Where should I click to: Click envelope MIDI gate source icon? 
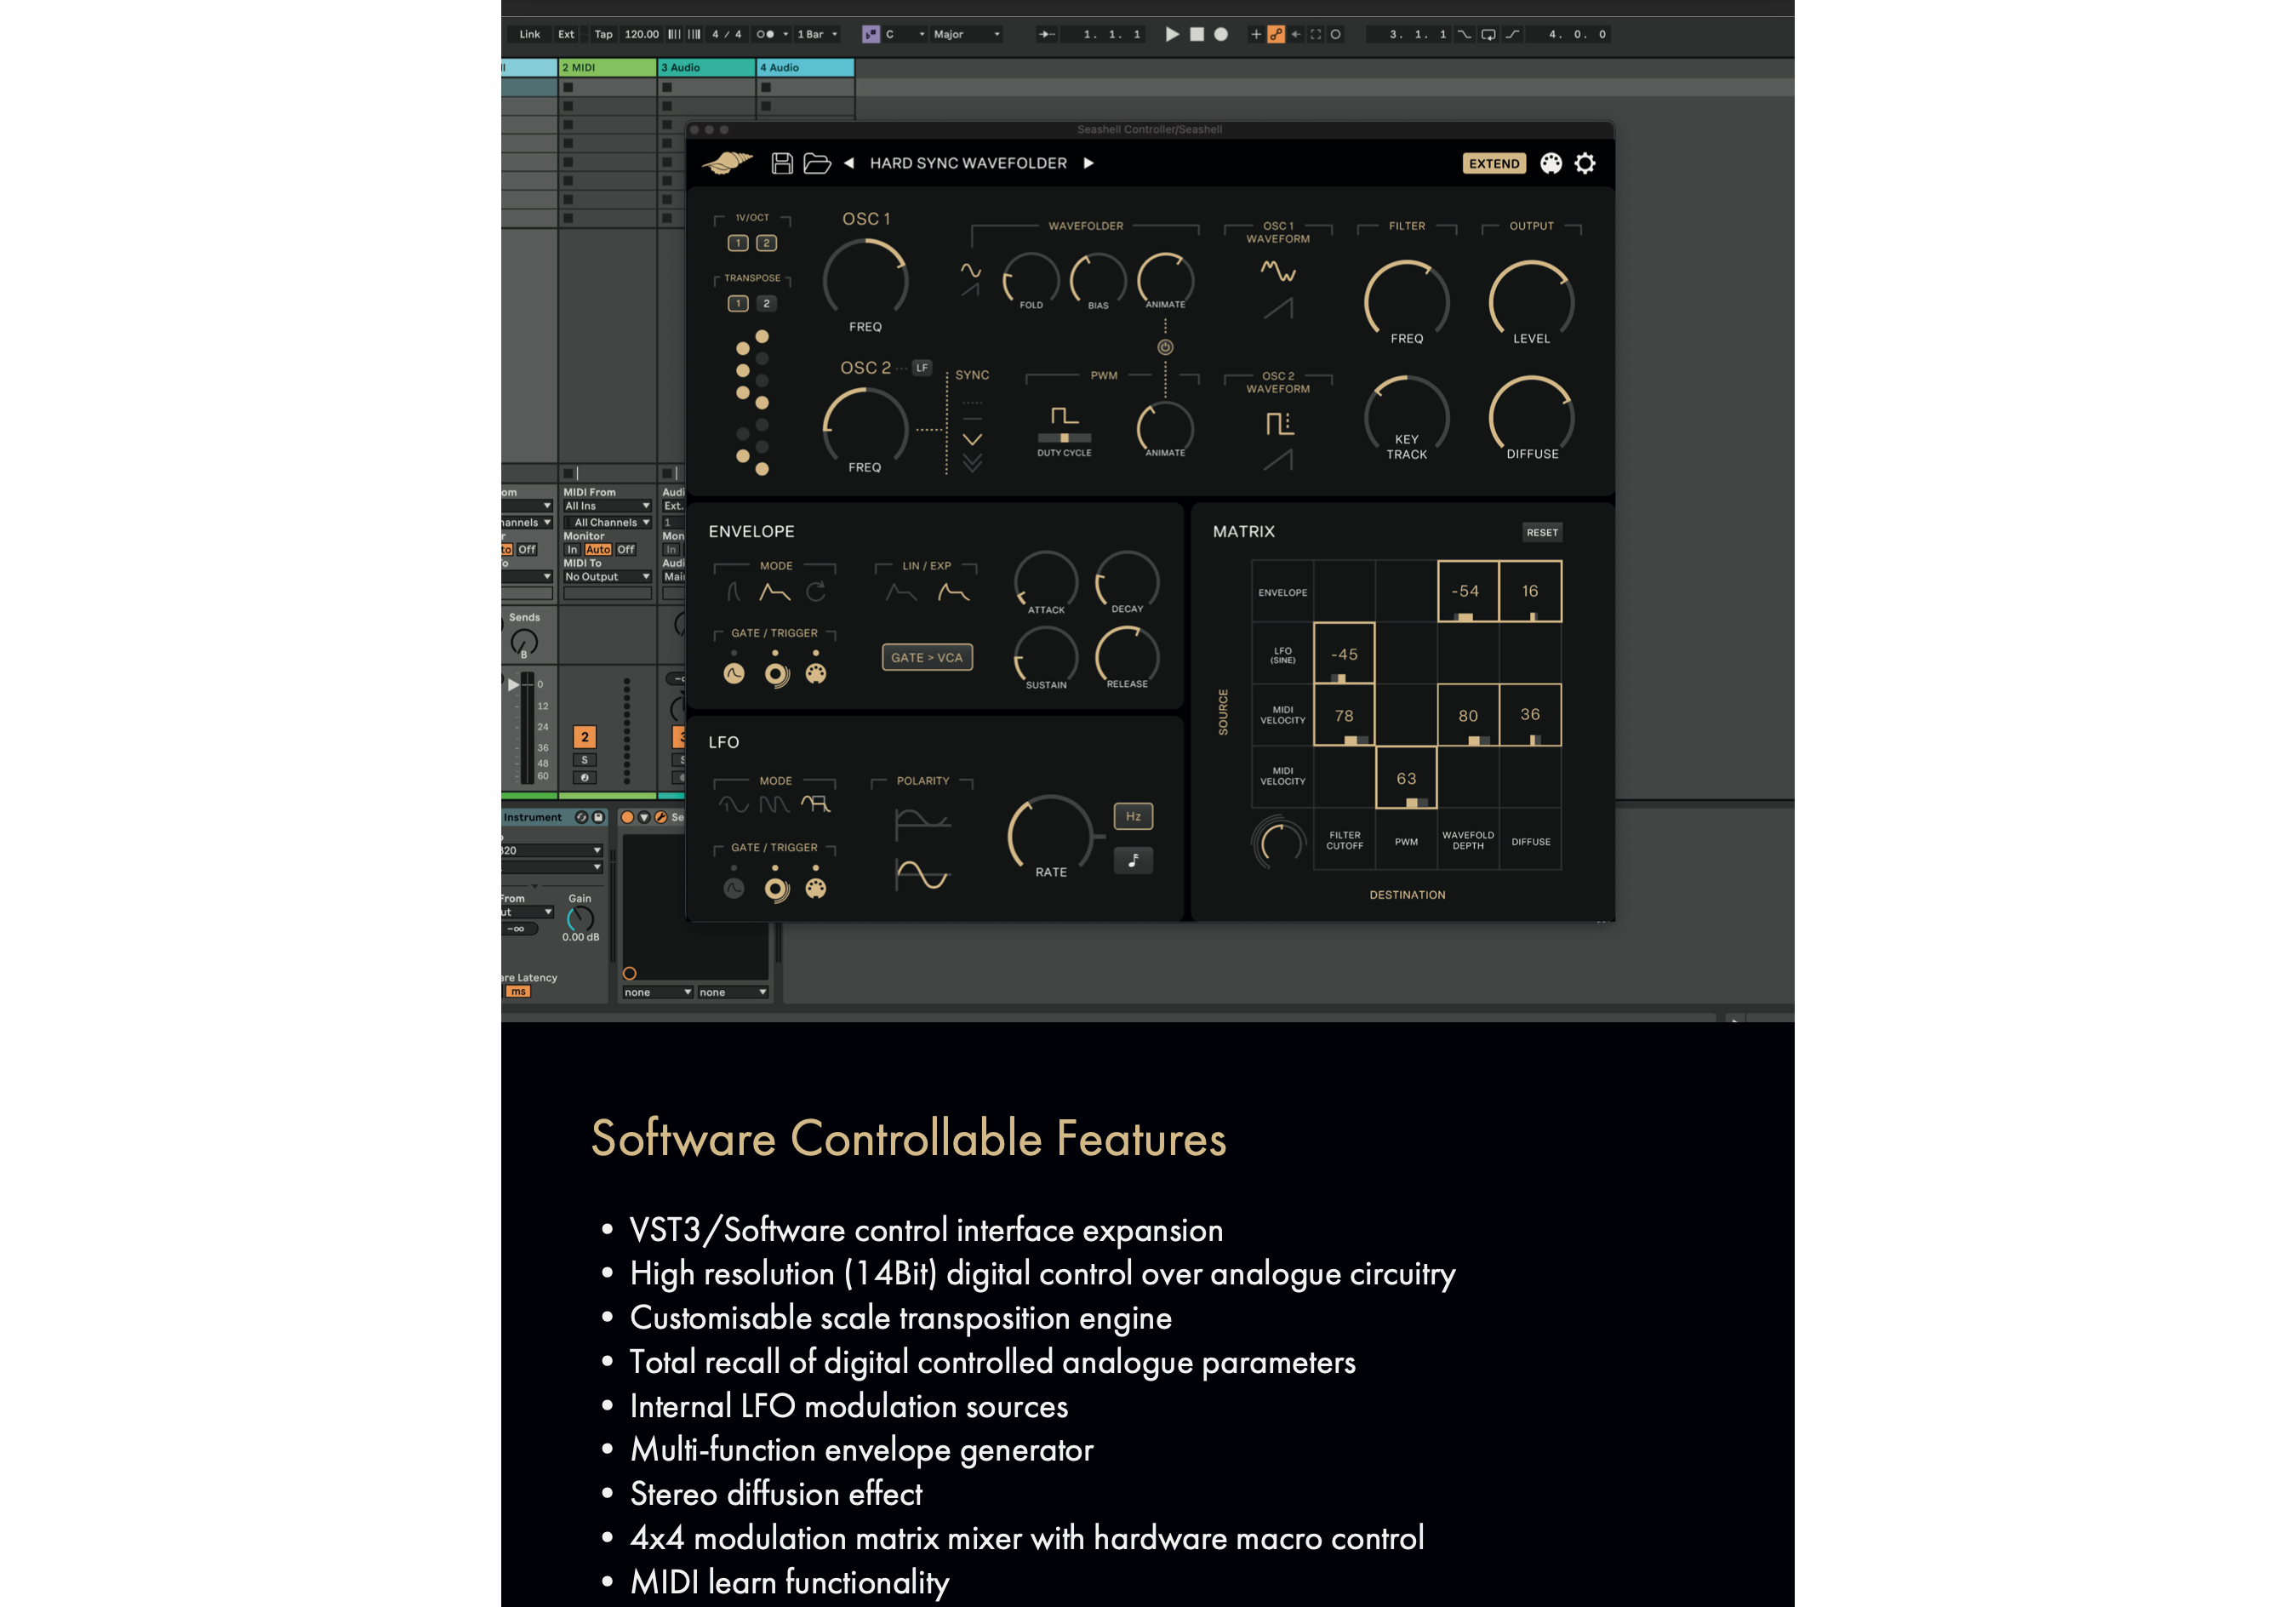click(x=816, y=674)
